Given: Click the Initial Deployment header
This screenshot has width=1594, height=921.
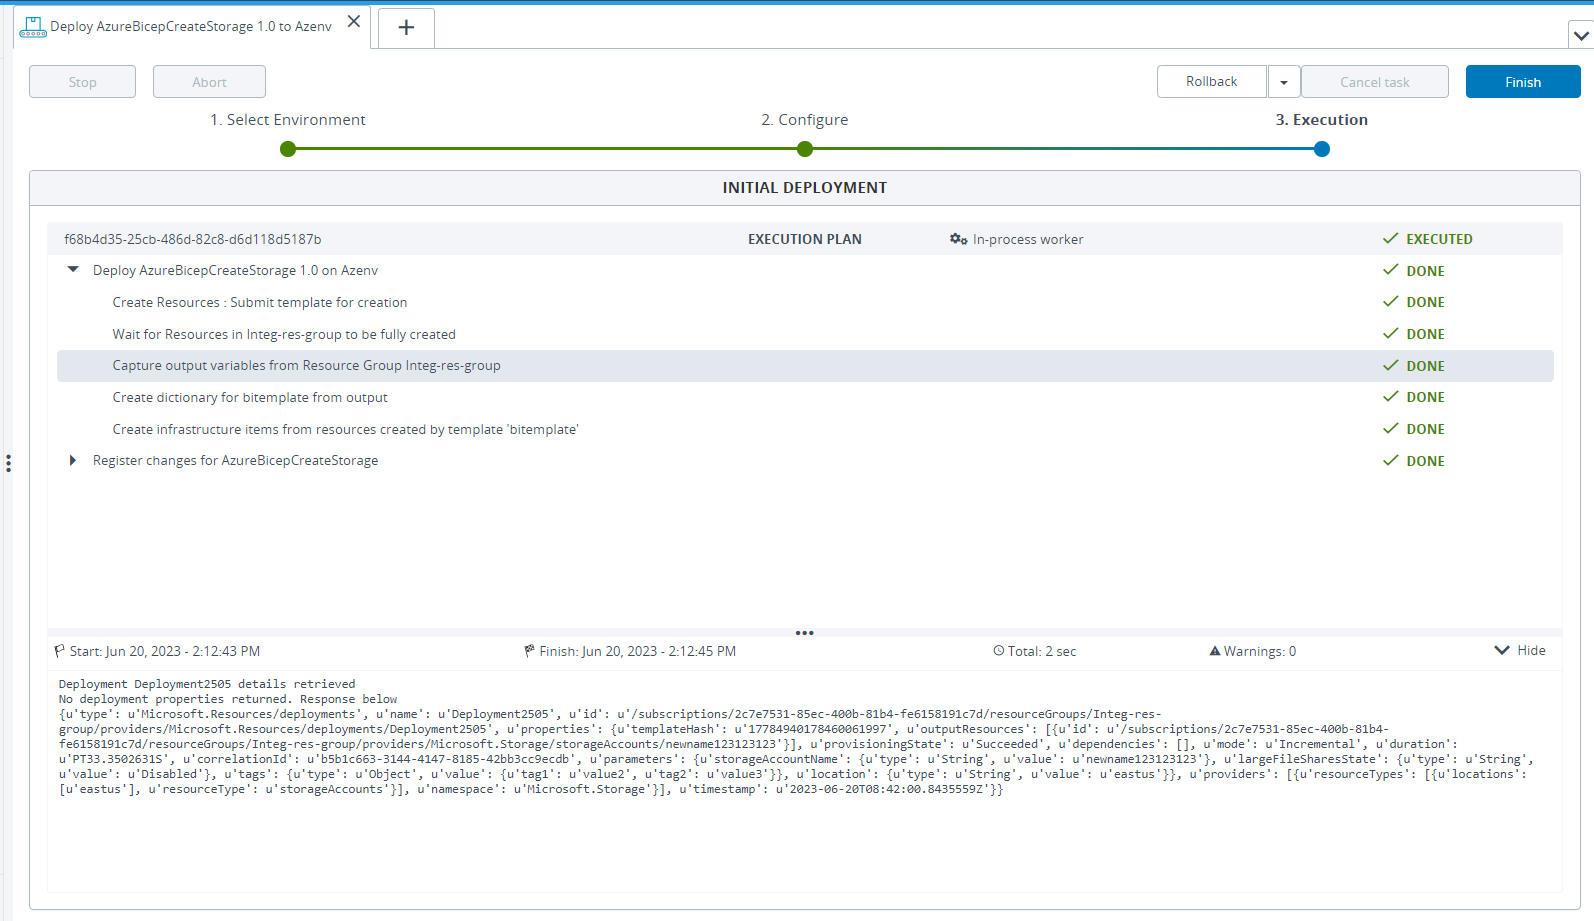Looking at the screenshot, I should click(x=805, y=188).
